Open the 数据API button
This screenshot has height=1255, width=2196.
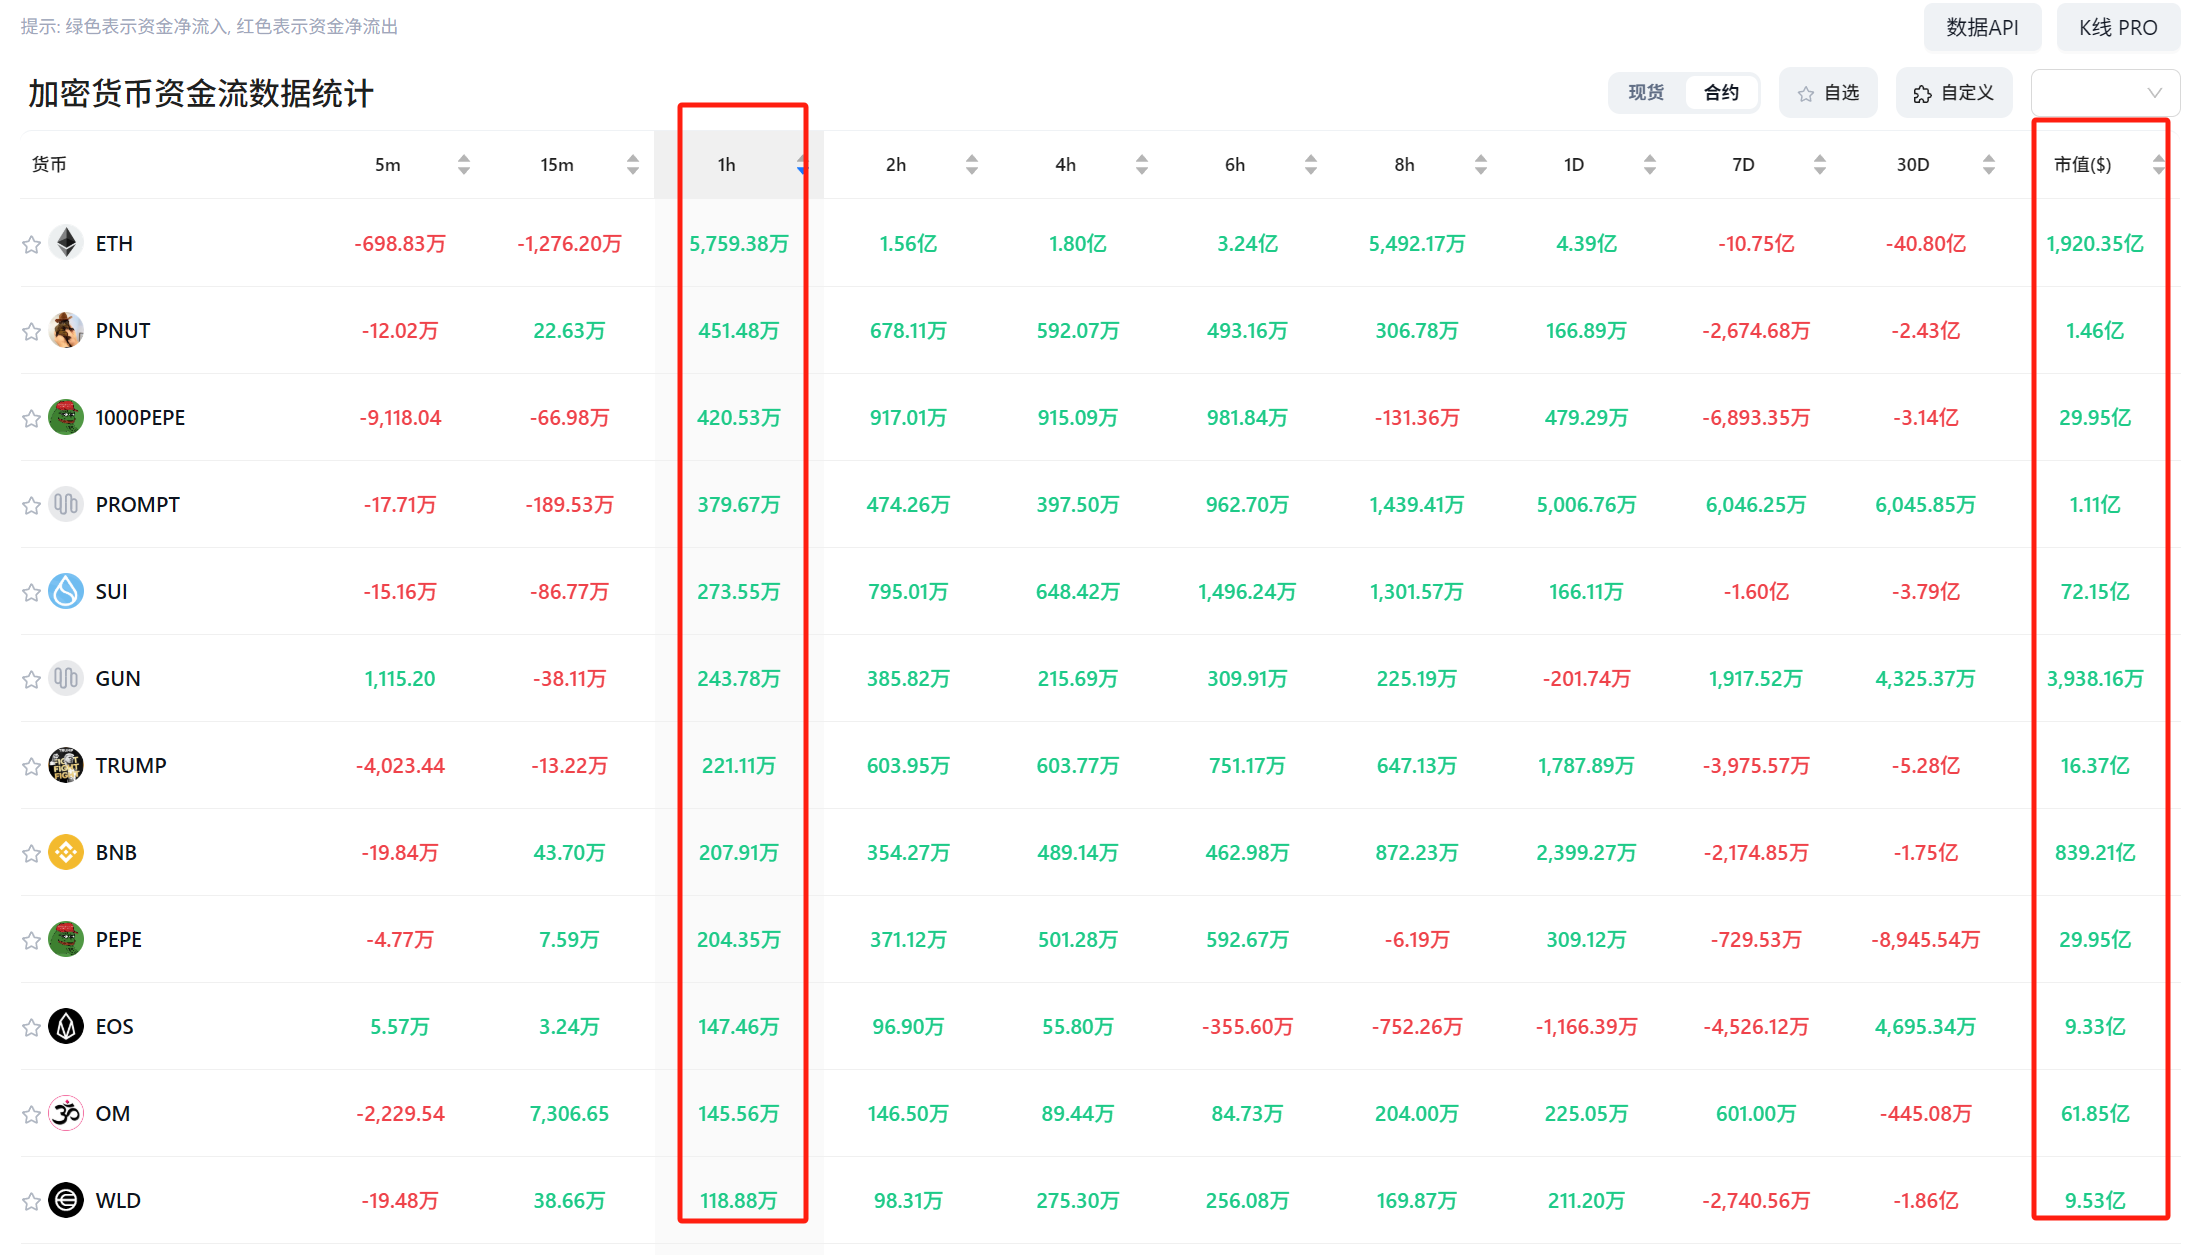pos(1981,27)
